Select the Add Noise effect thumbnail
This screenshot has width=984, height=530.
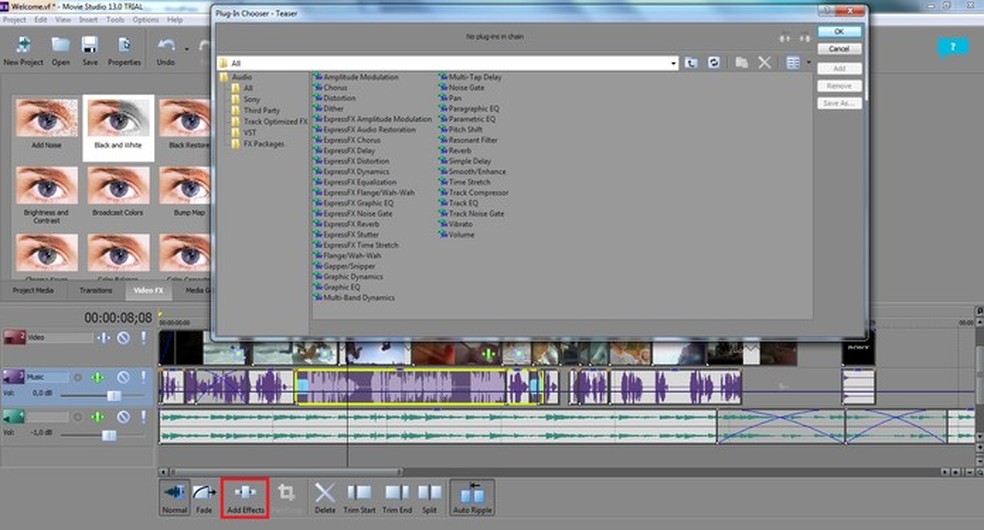(x=46, y=124)
